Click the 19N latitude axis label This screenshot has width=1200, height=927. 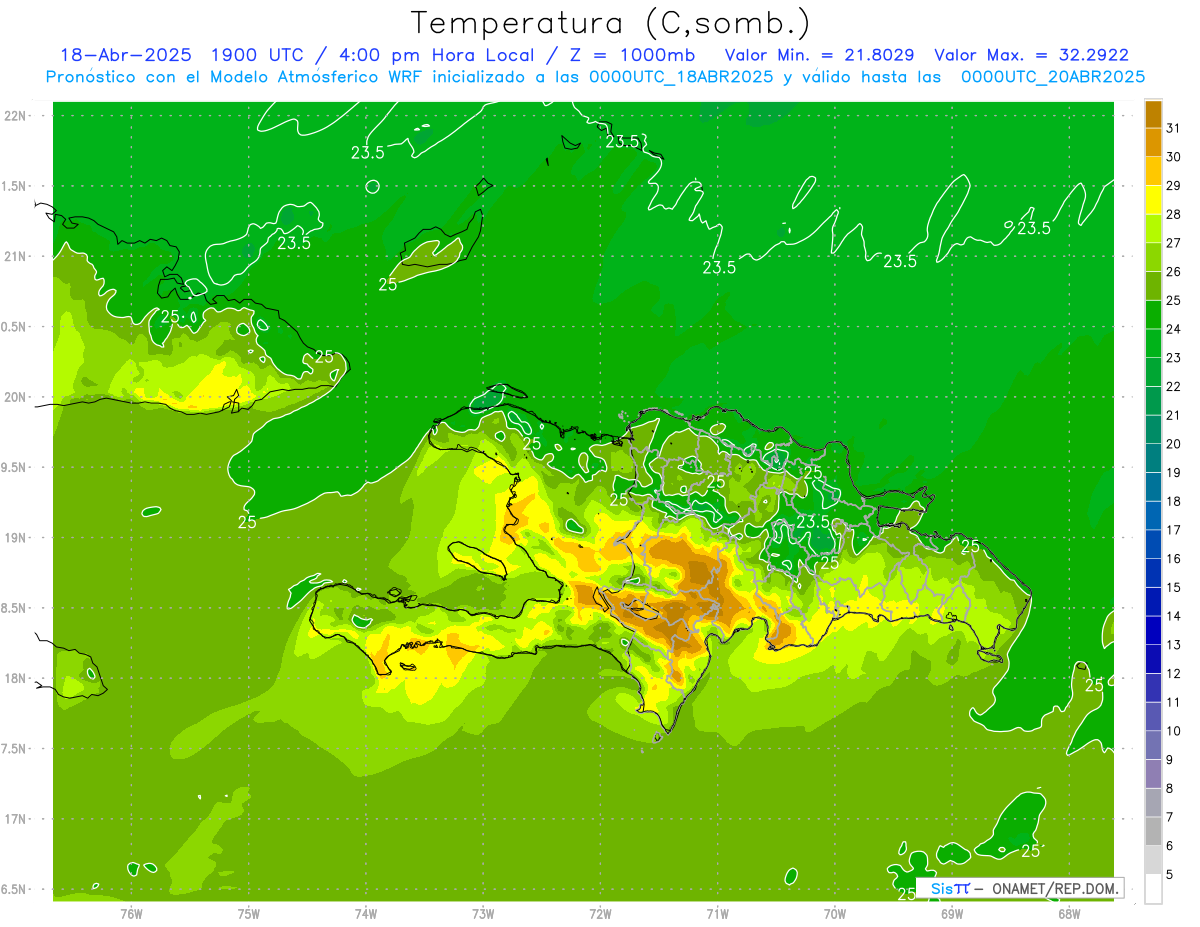tap(17, 537)
